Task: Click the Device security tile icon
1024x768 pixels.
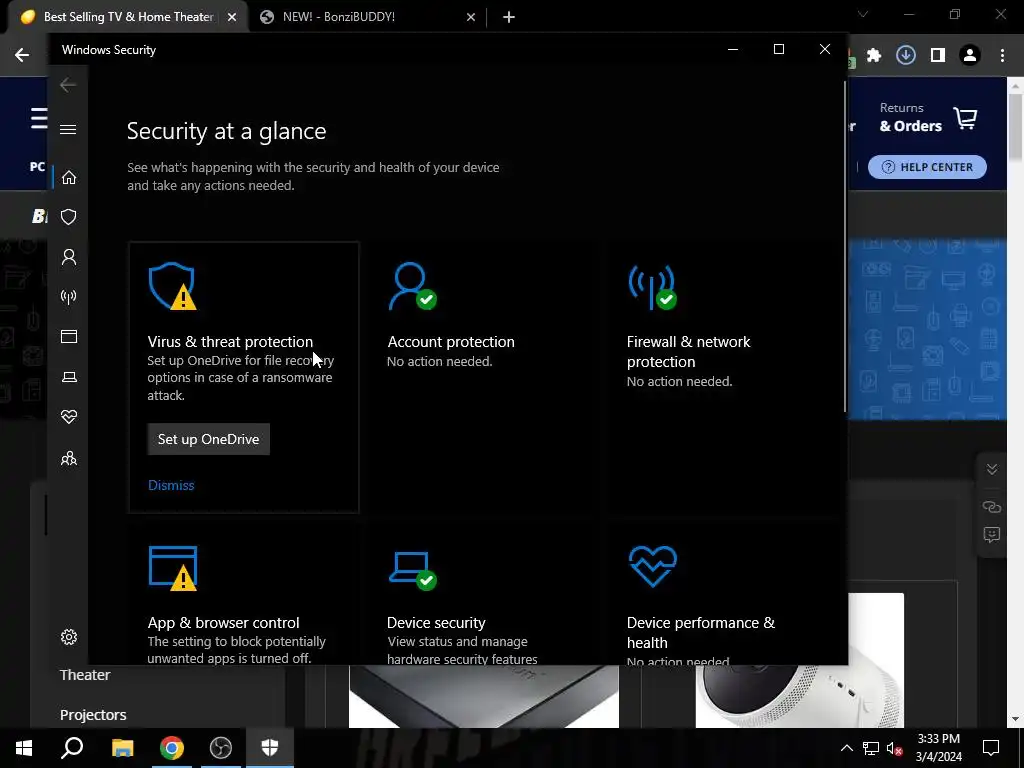Action: 412,570
